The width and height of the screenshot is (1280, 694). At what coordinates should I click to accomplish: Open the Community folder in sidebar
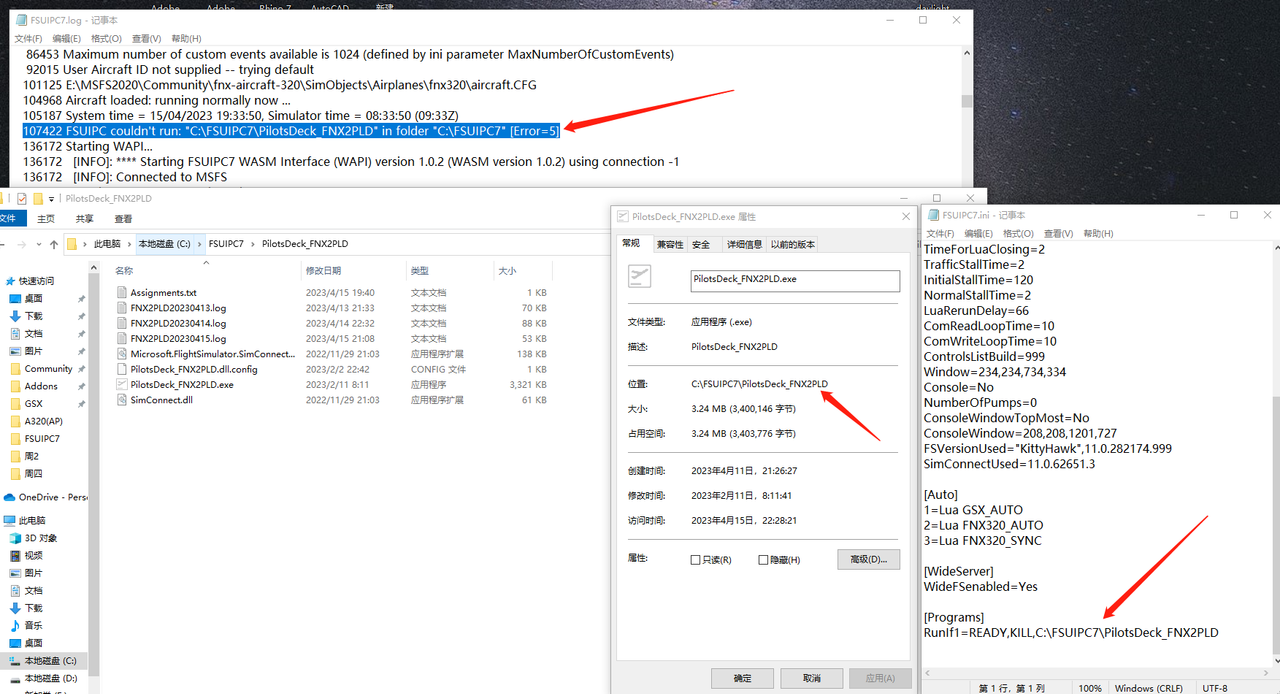point(48,369)
